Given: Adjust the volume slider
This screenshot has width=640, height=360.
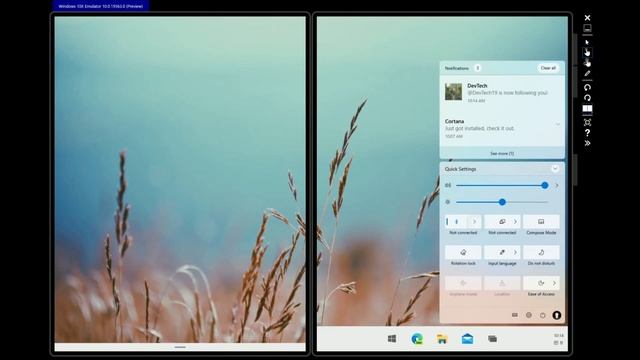Looking at the screenshot, I should pos(502,185).
